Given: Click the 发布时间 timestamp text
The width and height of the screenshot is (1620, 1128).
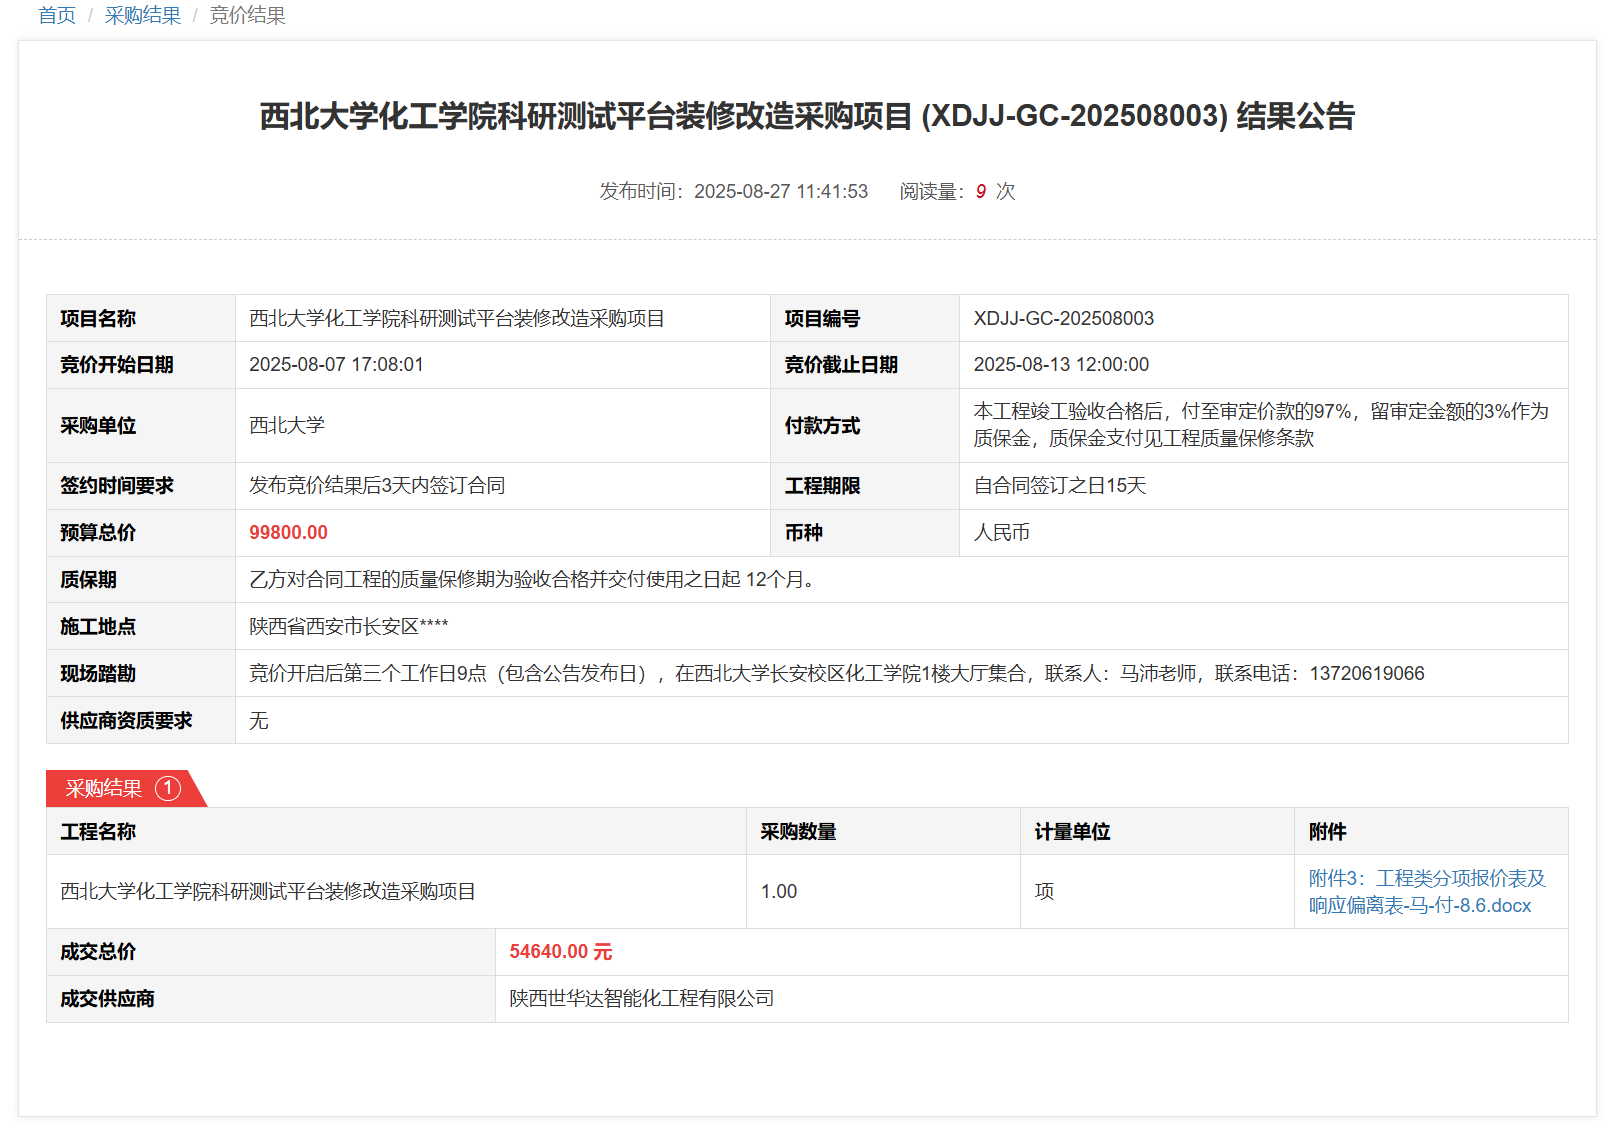Looking at the screenshot, I should pos(733,192).
